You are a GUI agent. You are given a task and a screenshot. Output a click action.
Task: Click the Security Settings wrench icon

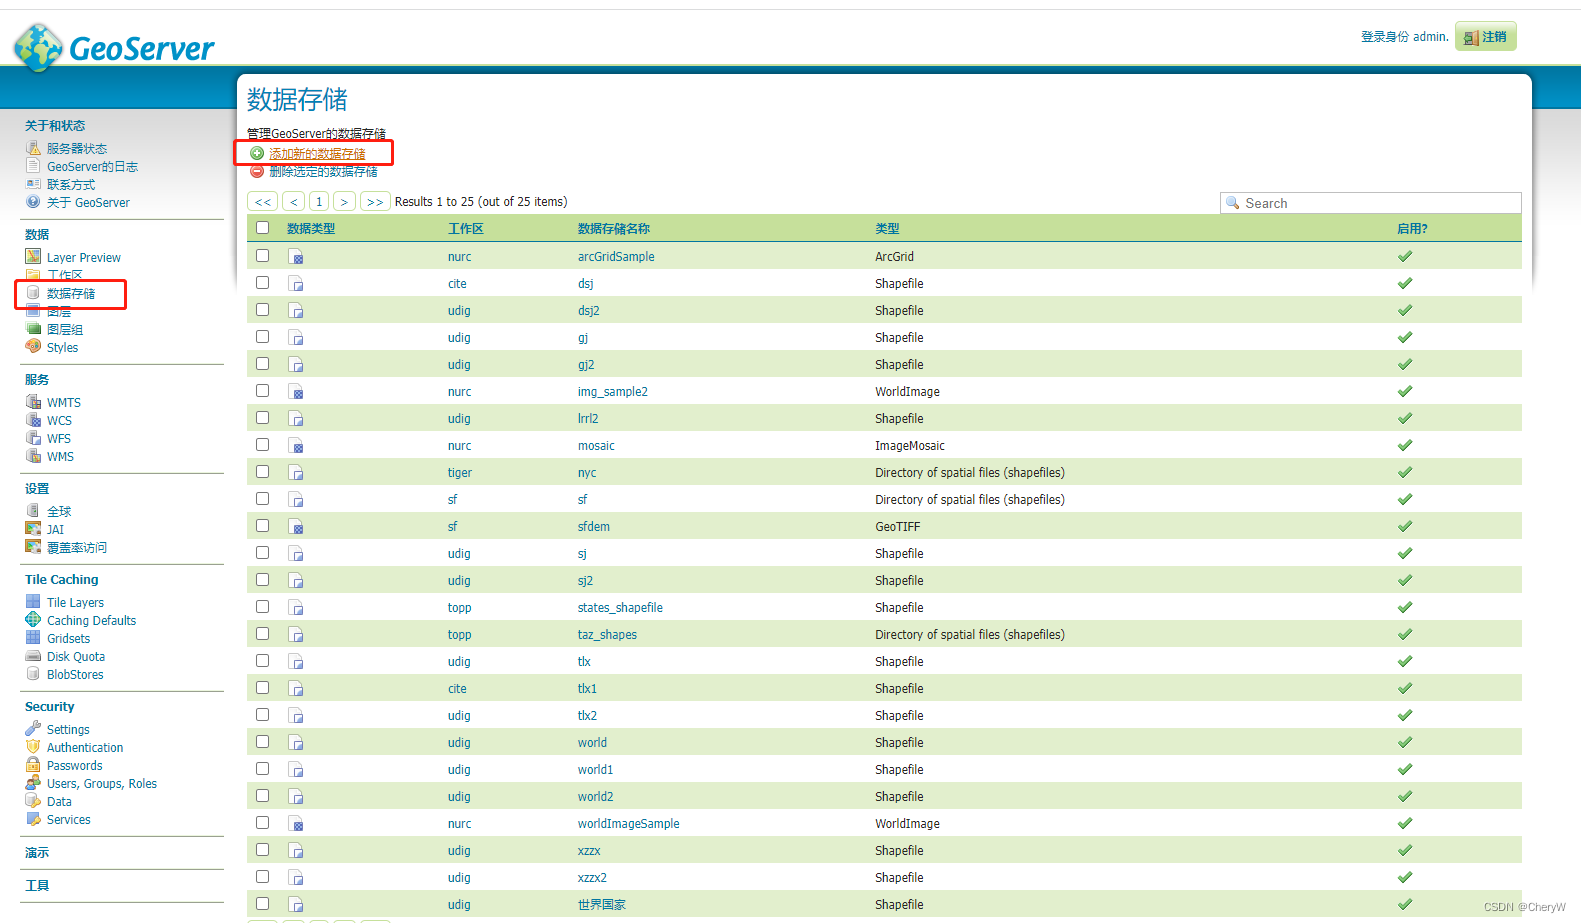(x=33, y=729)
